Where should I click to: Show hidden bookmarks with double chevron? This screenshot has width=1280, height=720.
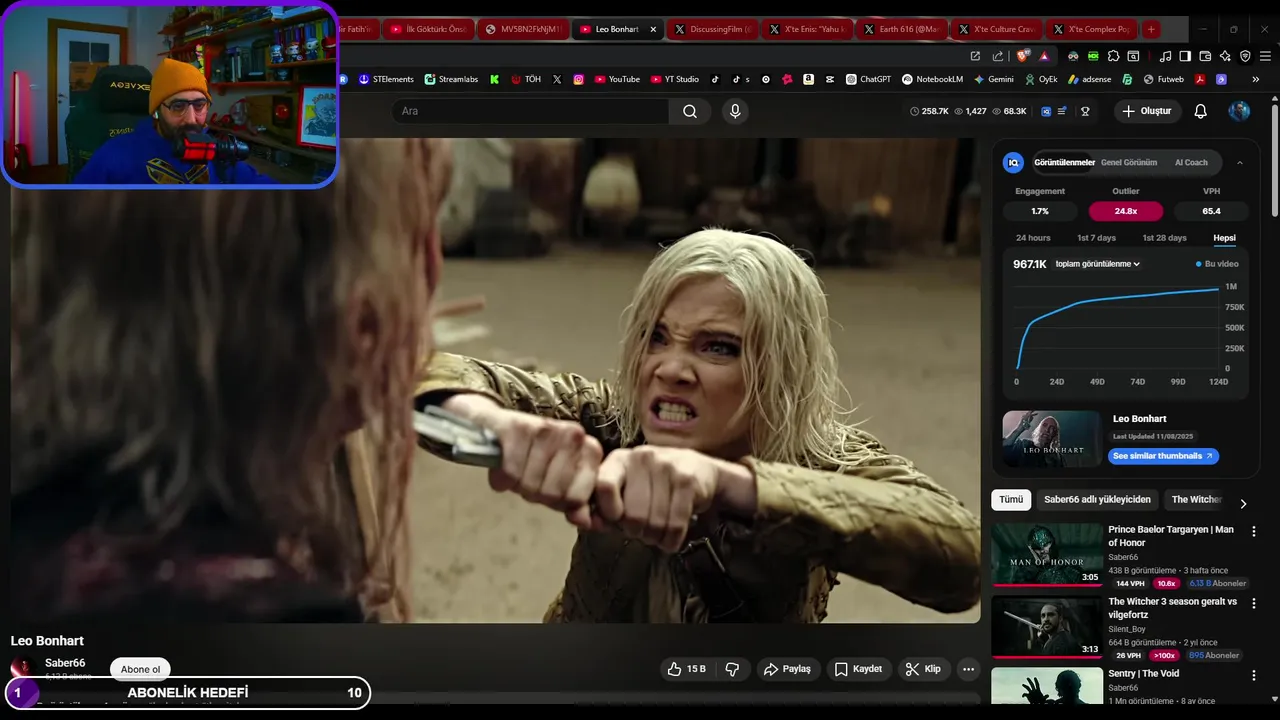(1255, 79)
